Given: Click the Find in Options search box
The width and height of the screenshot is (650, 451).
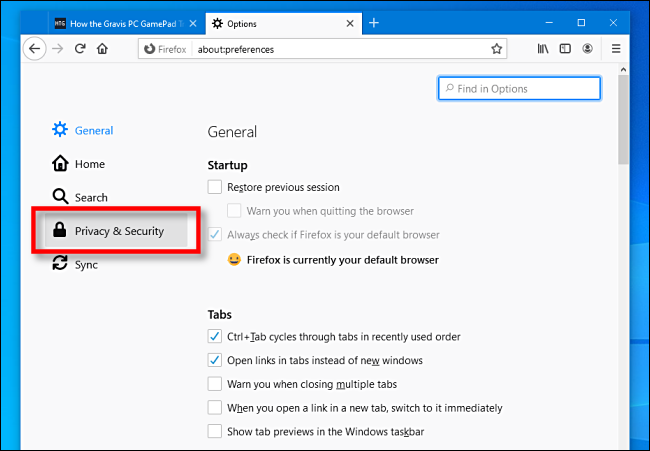Looking at the screenshot, I should pos(520,89).
